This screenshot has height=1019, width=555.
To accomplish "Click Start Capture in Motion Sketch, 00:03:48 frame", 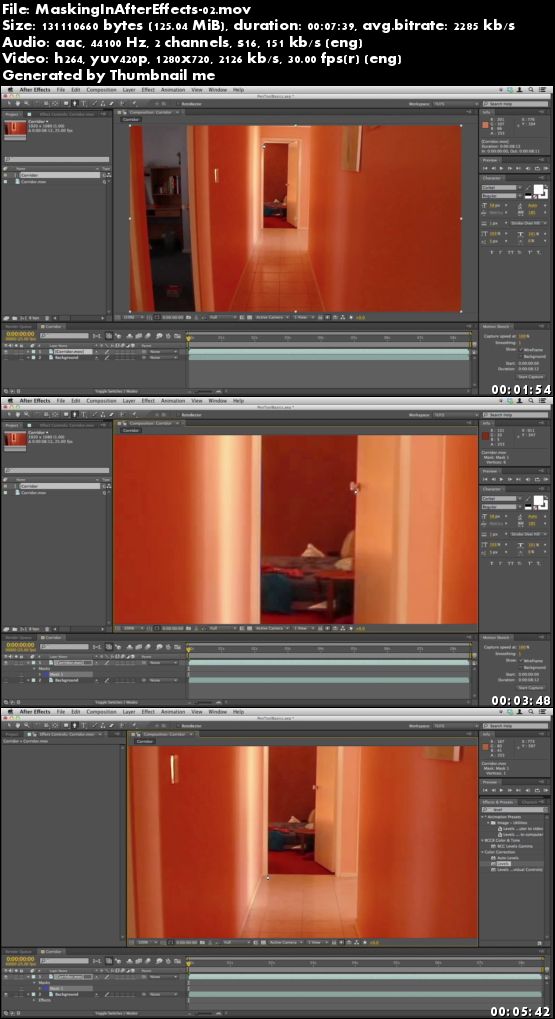I will 531,688.
